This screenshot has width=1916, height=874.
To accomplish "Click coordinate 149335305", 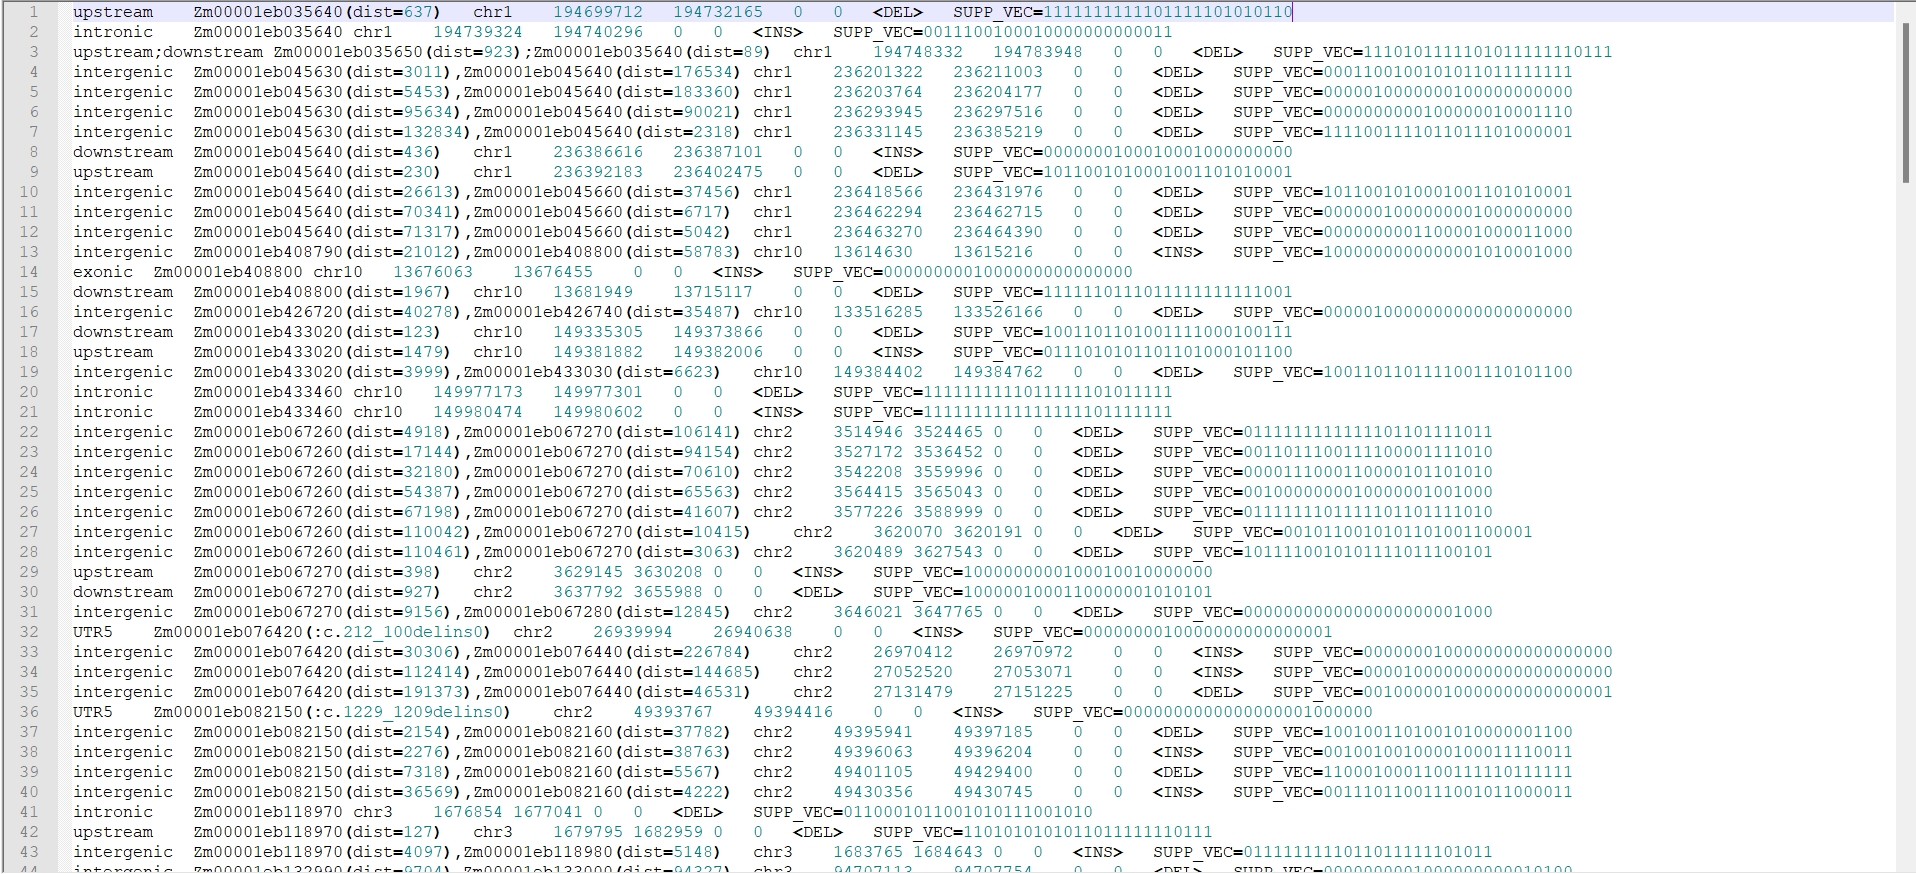I will point(598,332).
